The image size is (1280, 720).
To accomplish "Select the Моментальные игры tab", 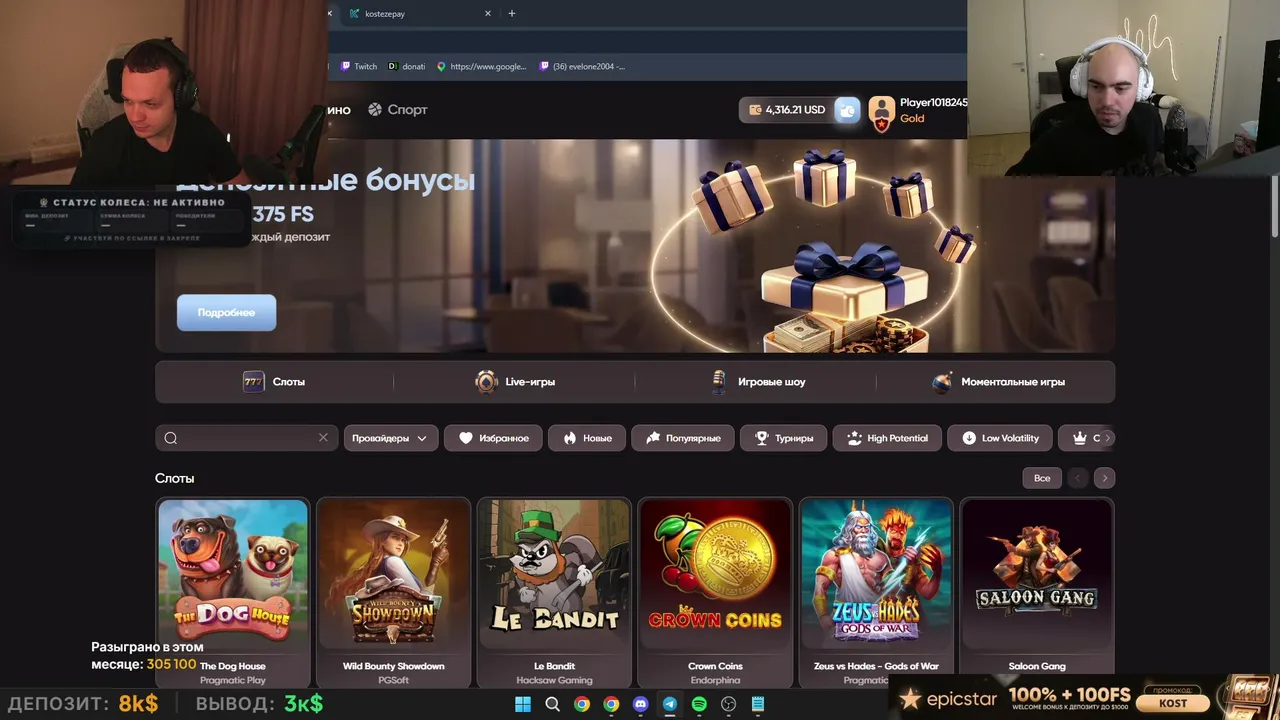I will pyautogui.click(x=997, y=382).
